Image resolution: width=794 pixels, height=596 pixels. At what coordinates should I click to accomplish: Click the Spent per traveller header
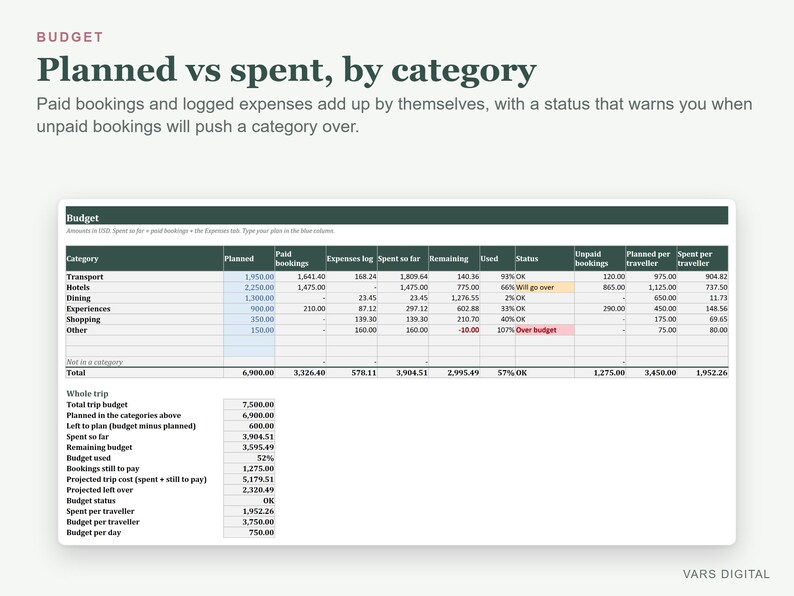pyautogui.click(x=702, y=259)
